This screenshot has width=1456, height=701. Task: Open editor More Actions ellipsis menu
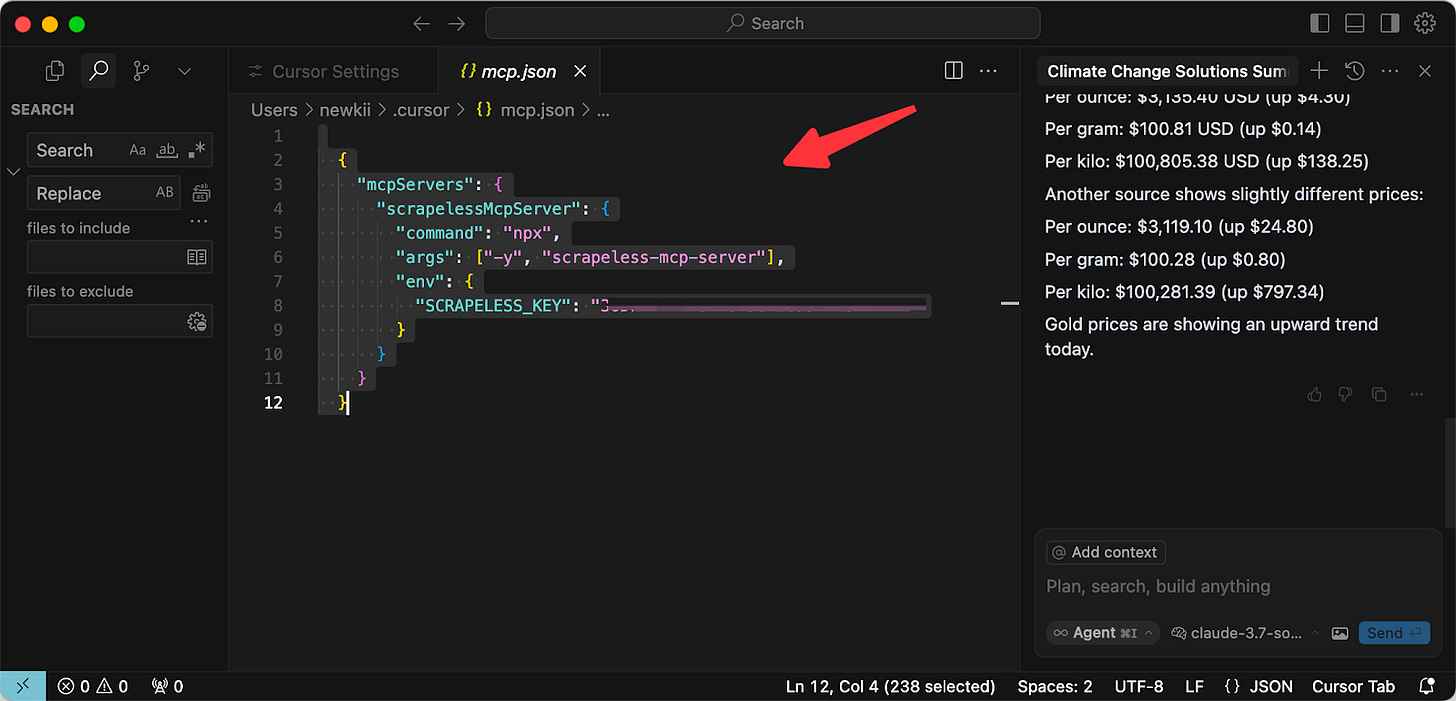point(988,71)
